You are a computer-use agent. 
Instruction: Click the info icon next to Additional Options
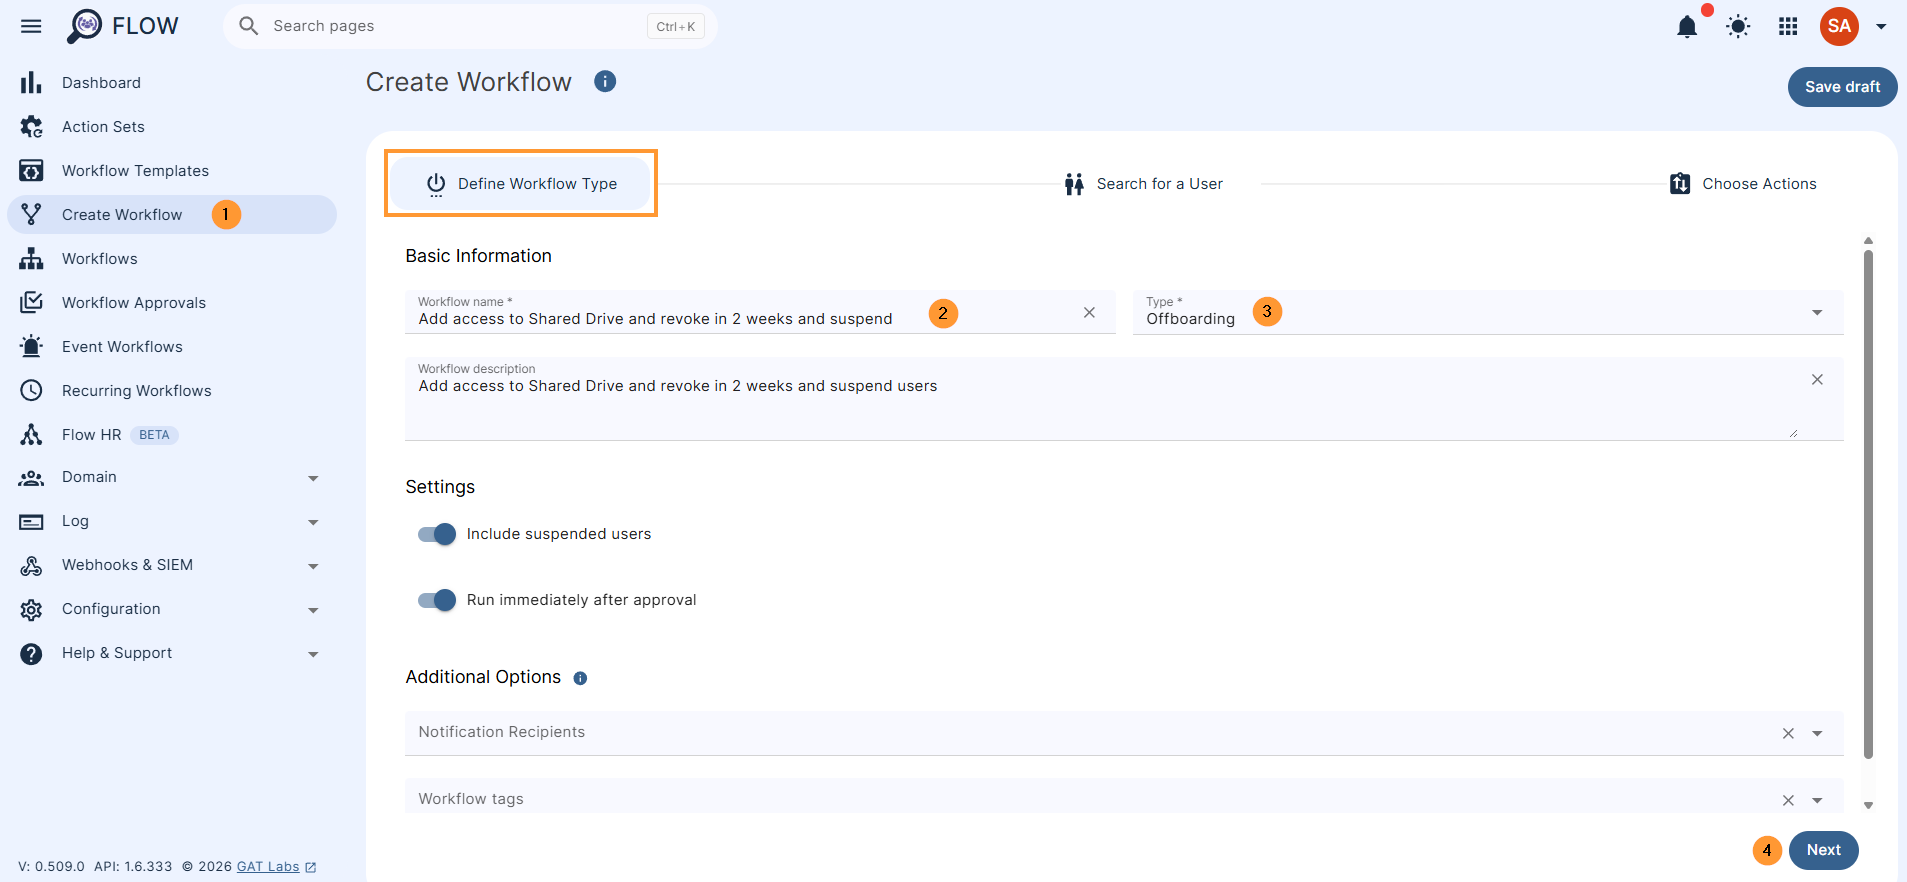coord(580,678)
